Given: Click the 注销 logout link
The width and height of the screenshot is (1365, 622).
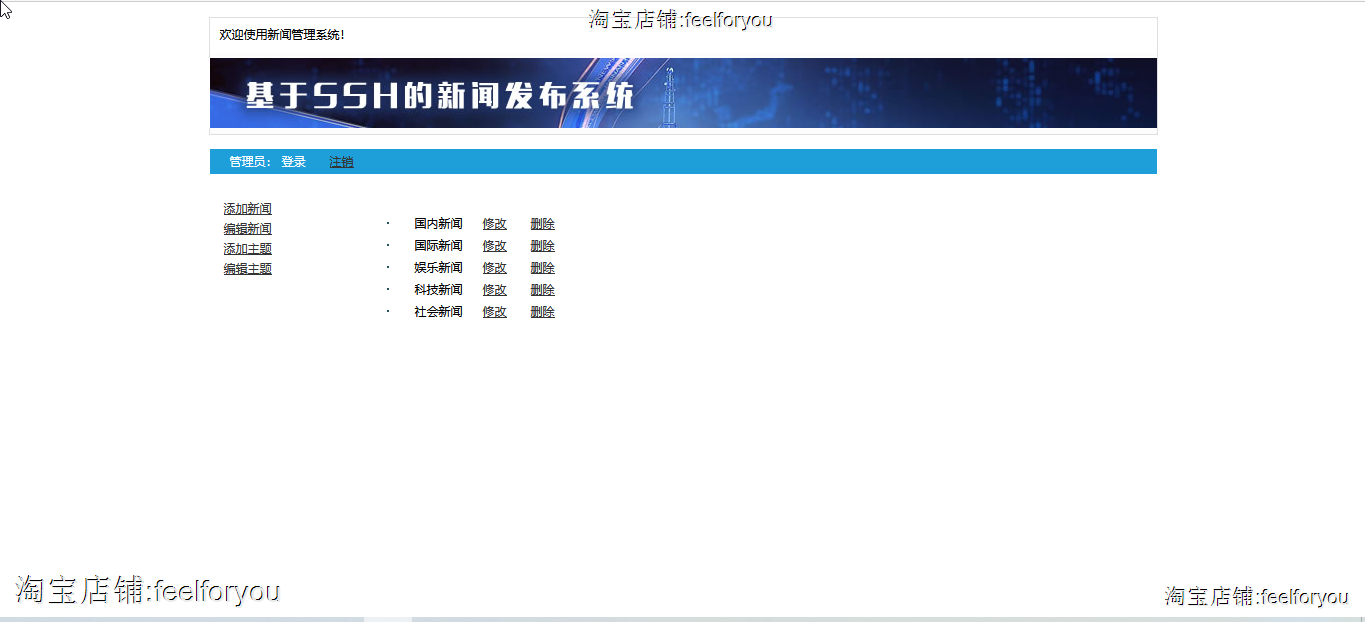Looking at the screenshot, I should pyautogui.click(x=341, y=162).
